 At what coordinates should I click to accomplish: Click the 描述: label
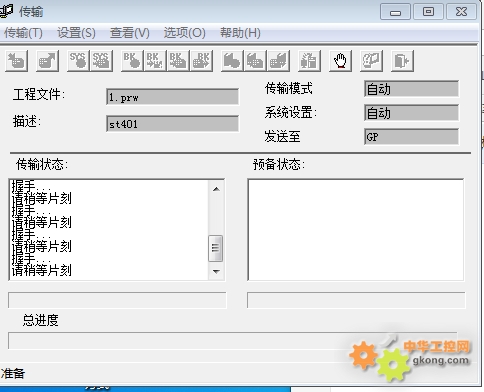click(27, 121)
